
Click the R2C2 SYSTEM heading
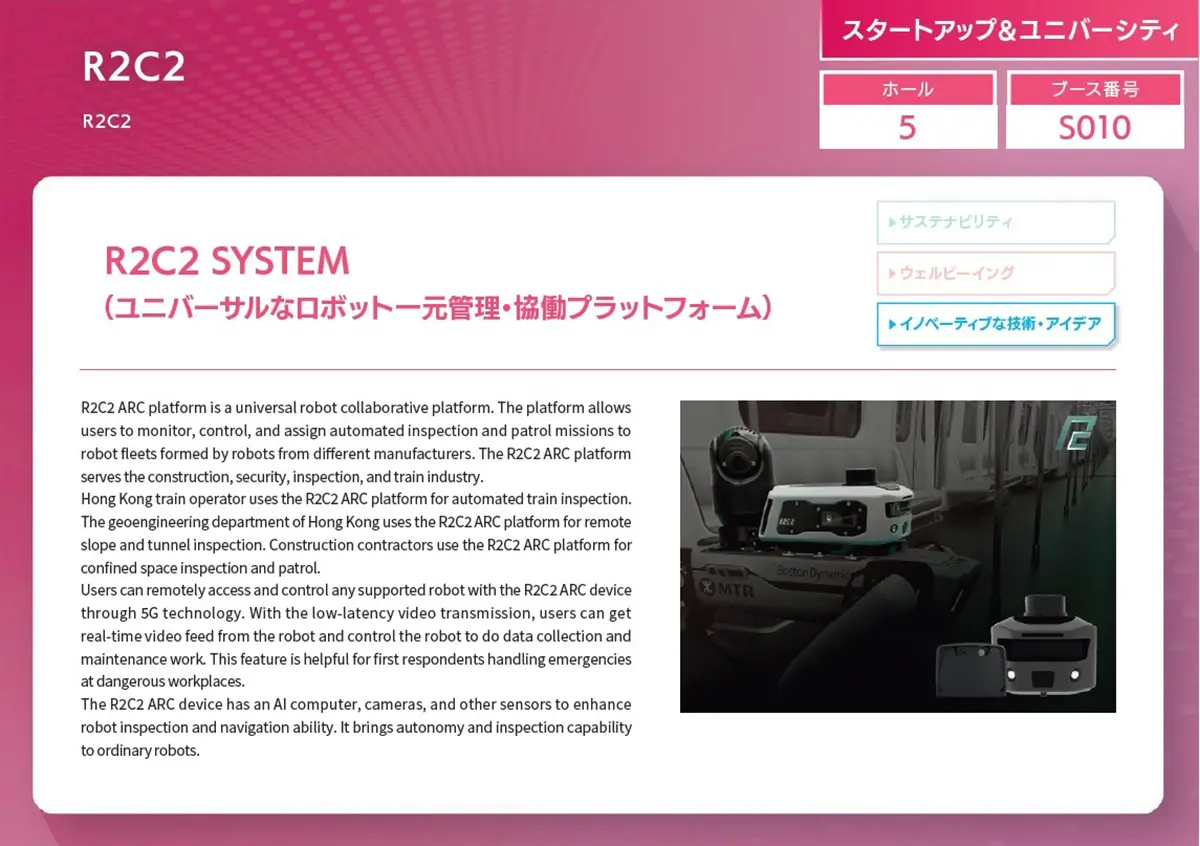pyautogui.click(x=227, y=262)
